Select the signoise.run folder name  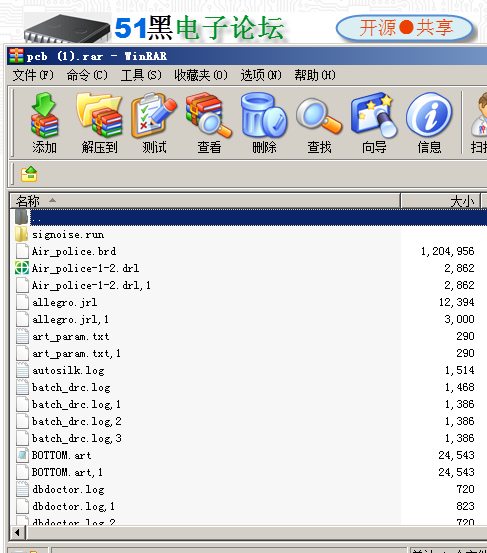click(x=68, y=235)
